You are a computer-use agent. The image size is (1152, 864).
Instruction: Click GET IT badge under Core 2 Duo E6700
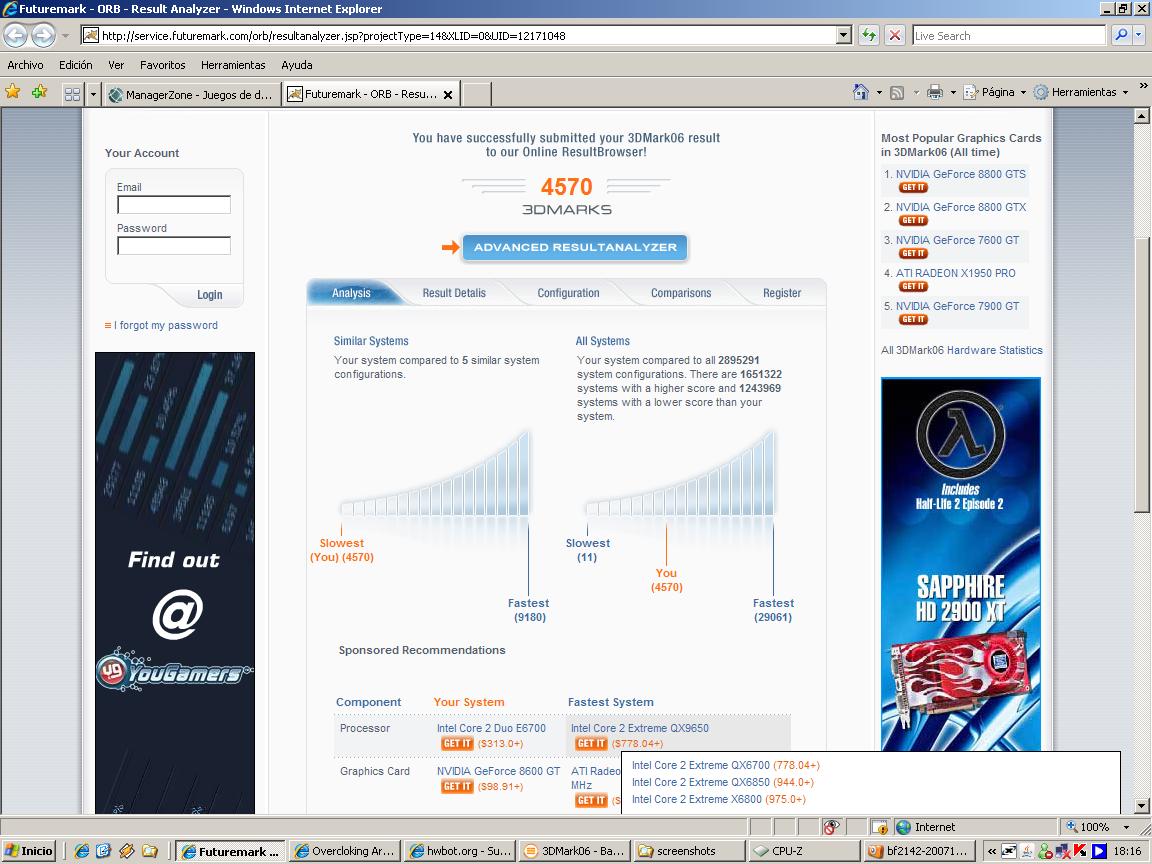(x=457, y=744)
